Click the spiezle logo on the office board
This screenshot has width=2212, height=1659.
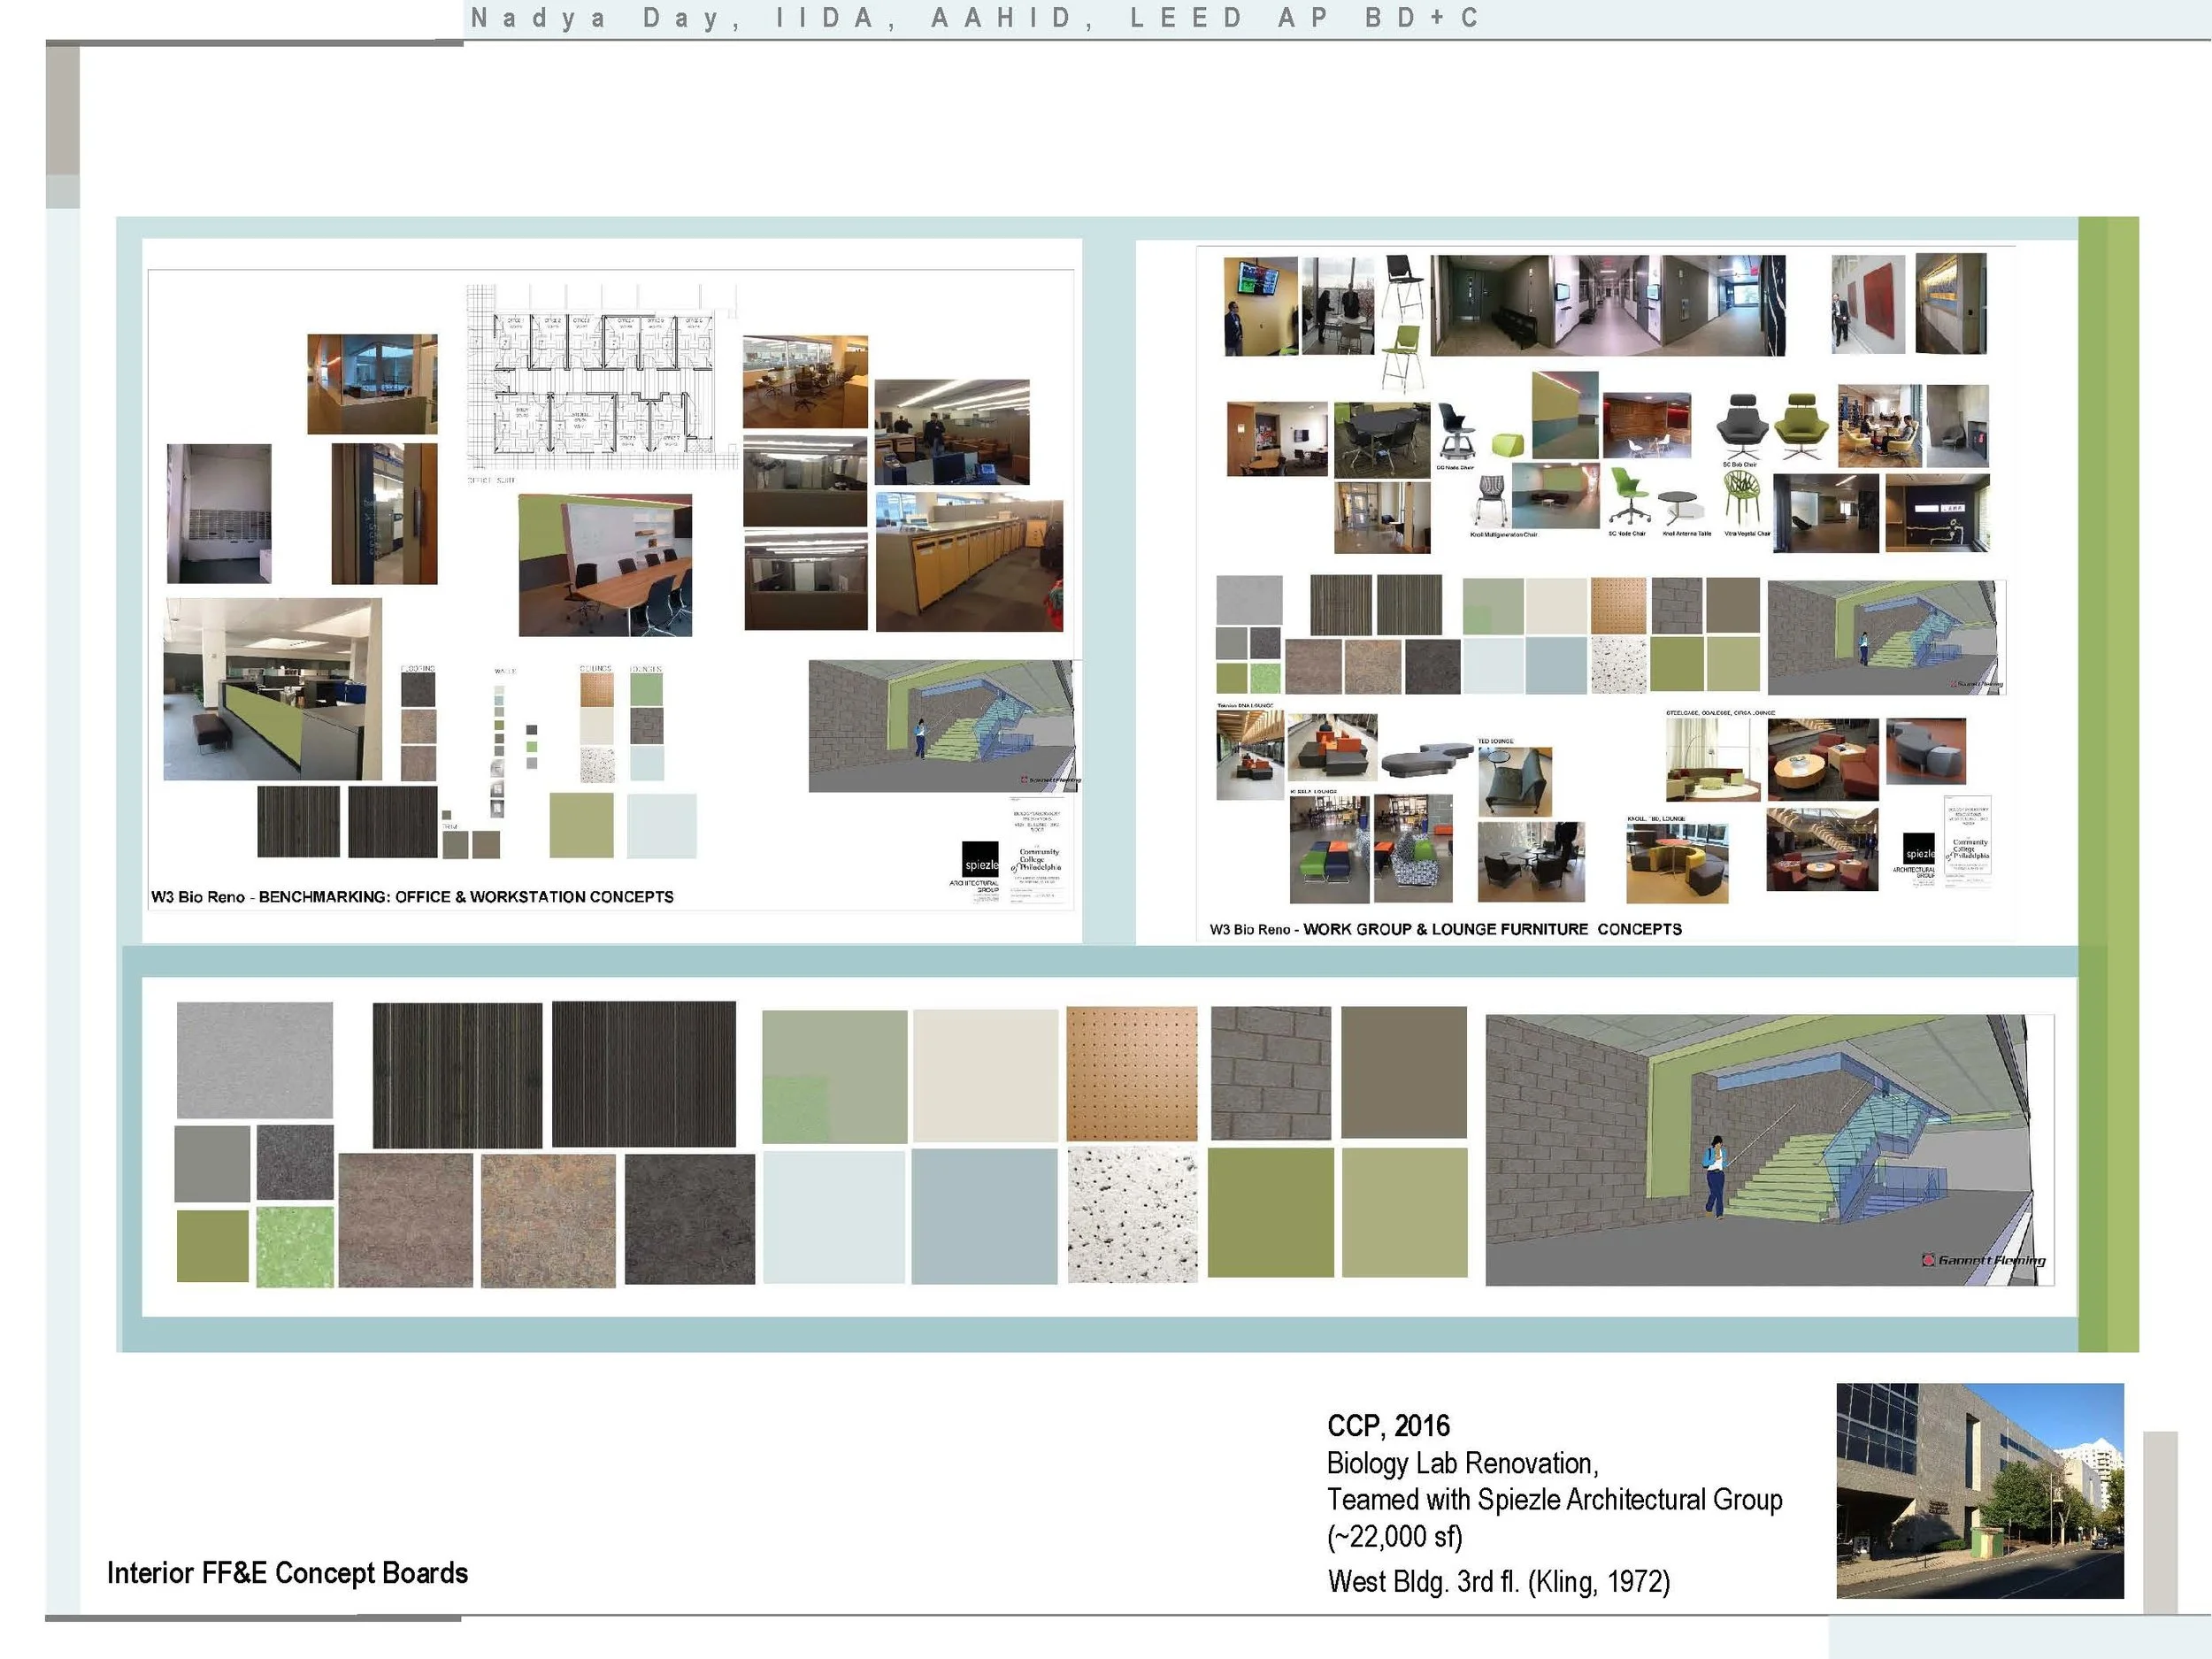tap(980, 860)
